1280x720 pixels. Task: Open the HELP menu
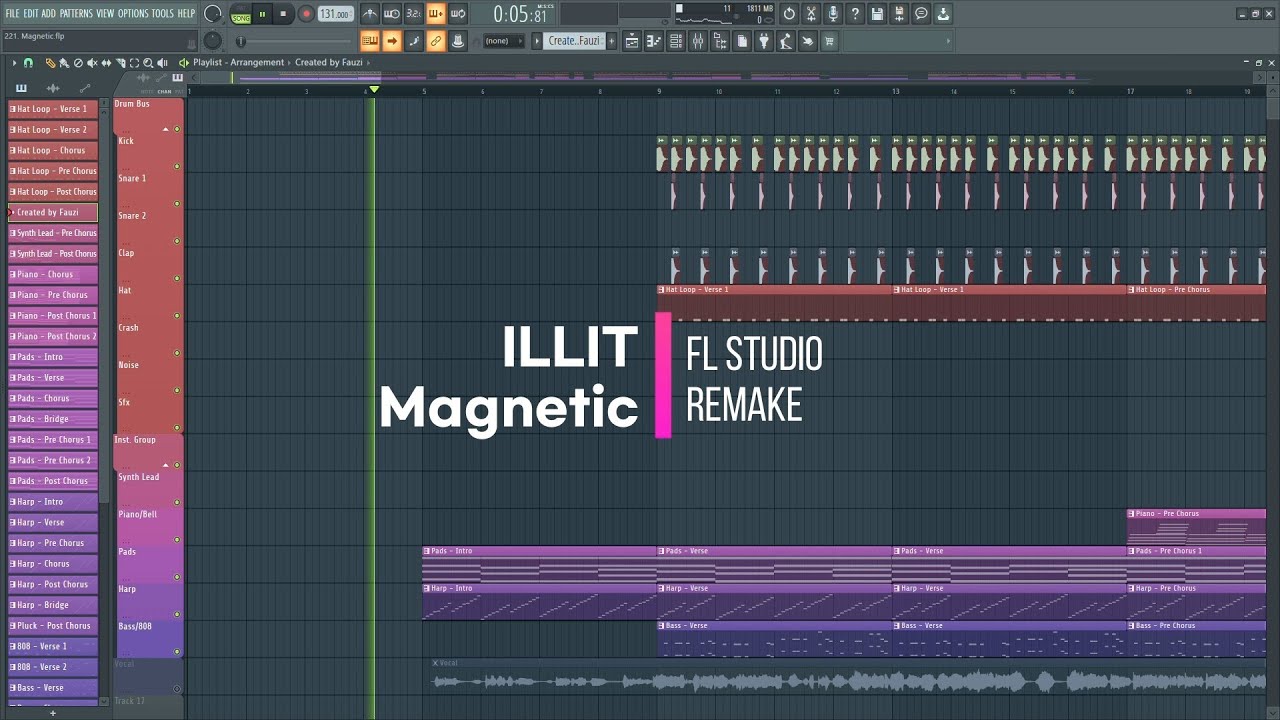pyautogui.click(x=186, y=14)
